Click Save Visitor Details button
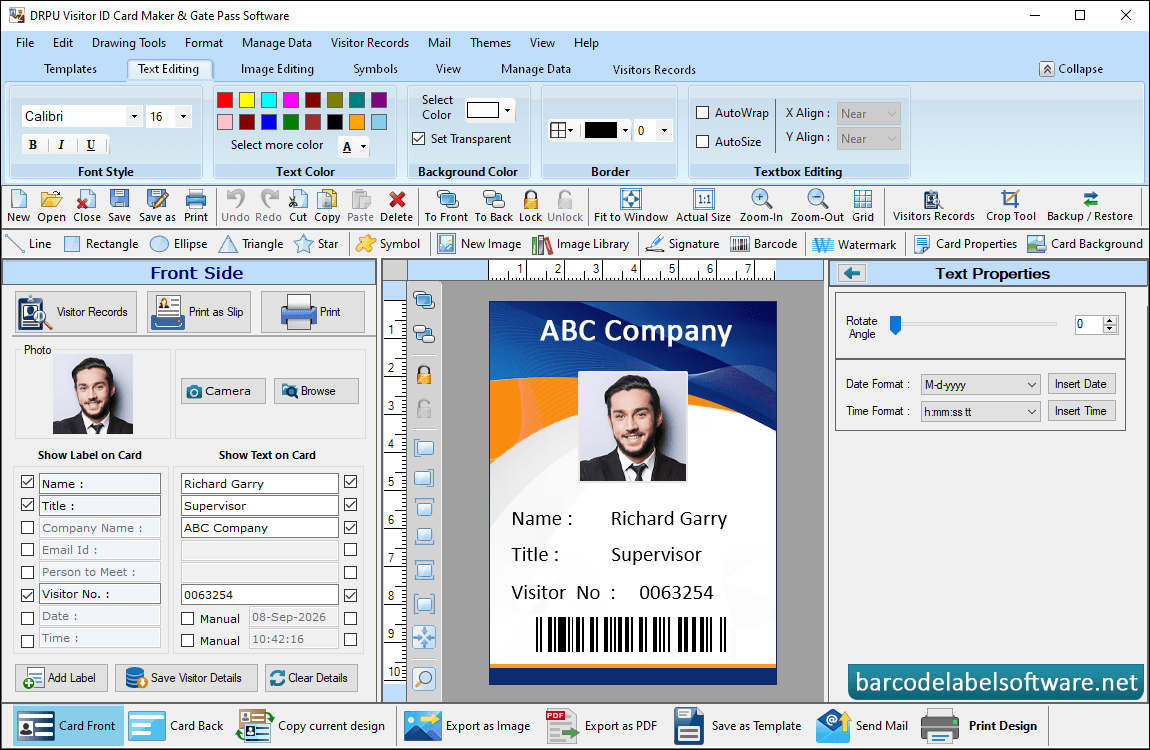Image resolution: width=1150 pixels, height=750 pixels. 186,677
